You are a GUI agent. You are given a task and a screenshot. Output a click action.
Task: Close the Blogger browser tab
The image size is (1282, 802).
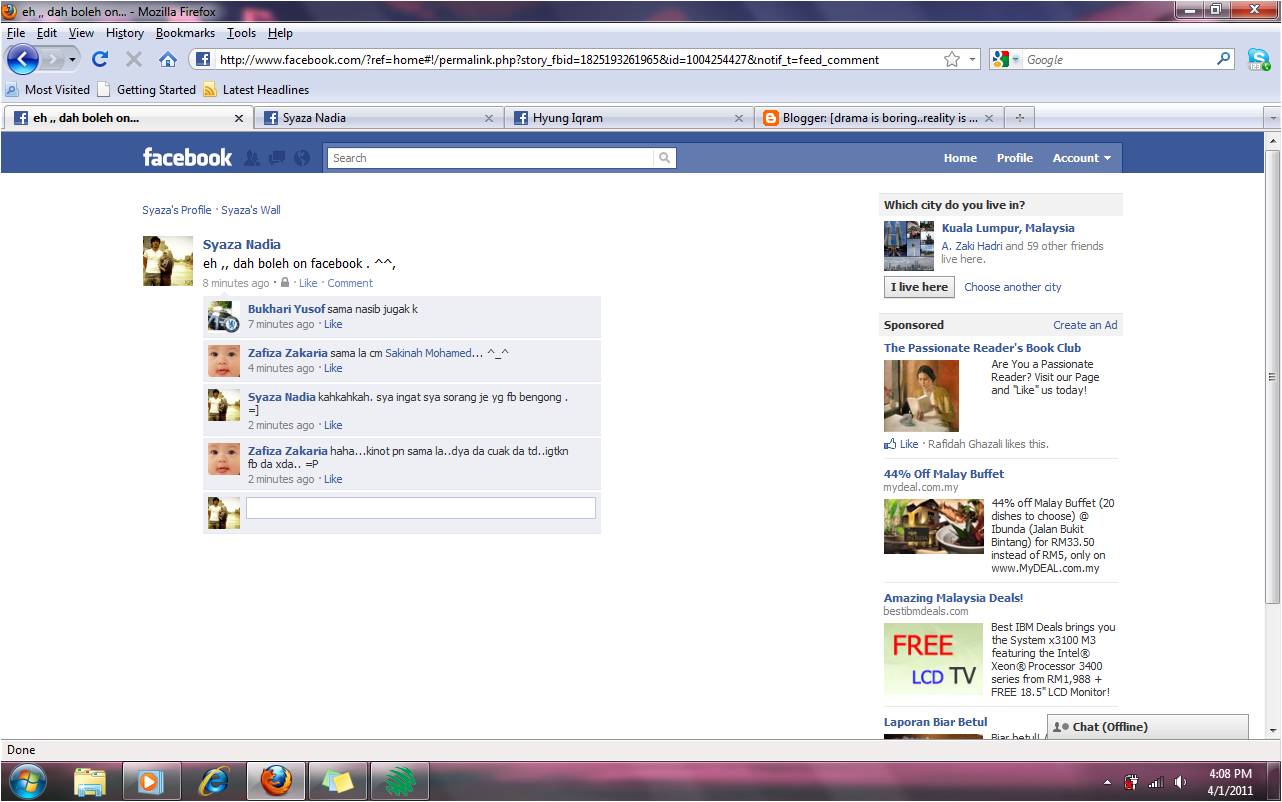(x=989, y=118)
